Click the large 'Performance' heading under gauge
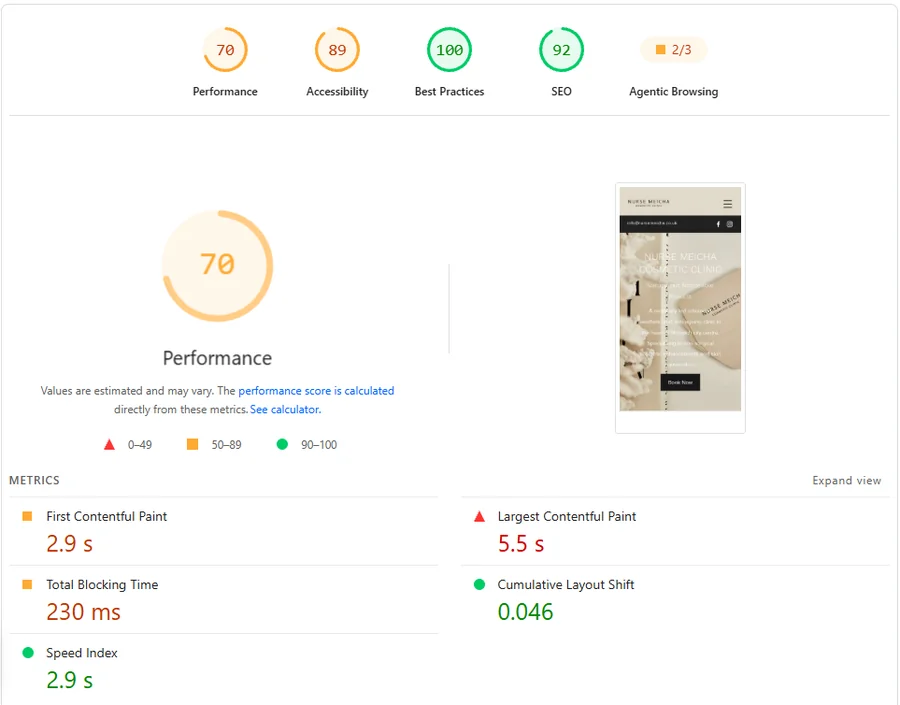 [218, 358]
